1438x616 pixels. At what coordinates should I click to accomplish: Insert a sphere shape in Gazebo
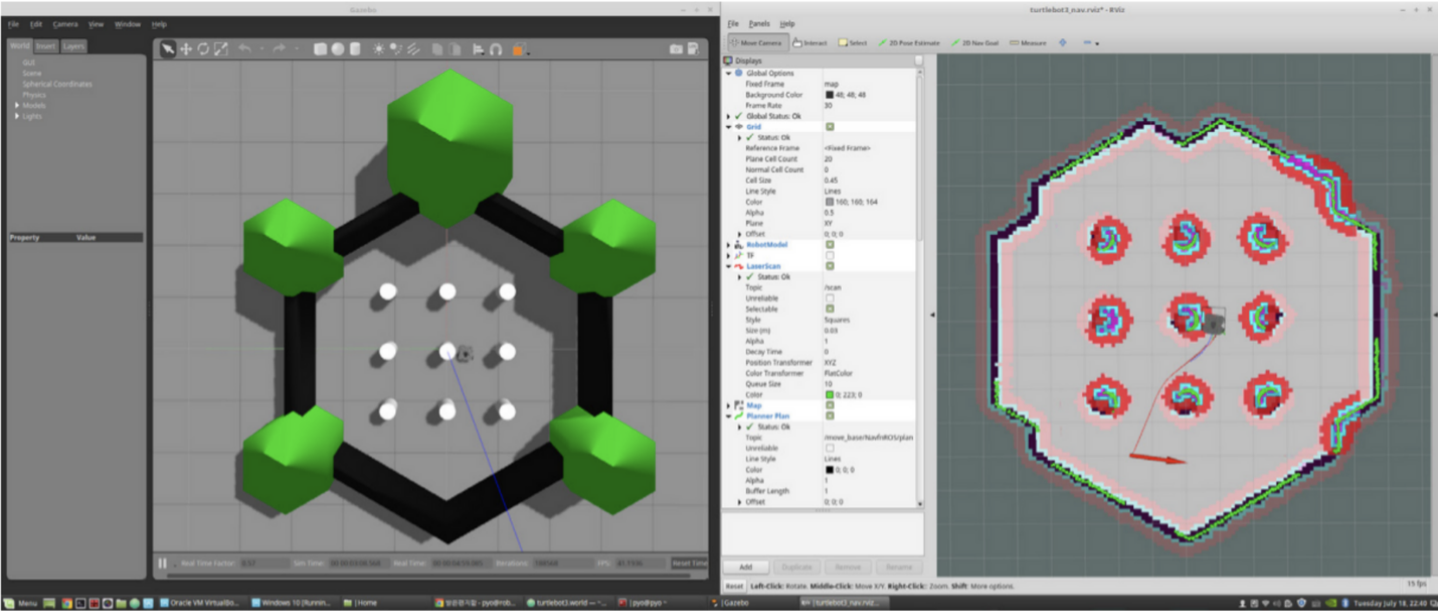tap(338, 49)
